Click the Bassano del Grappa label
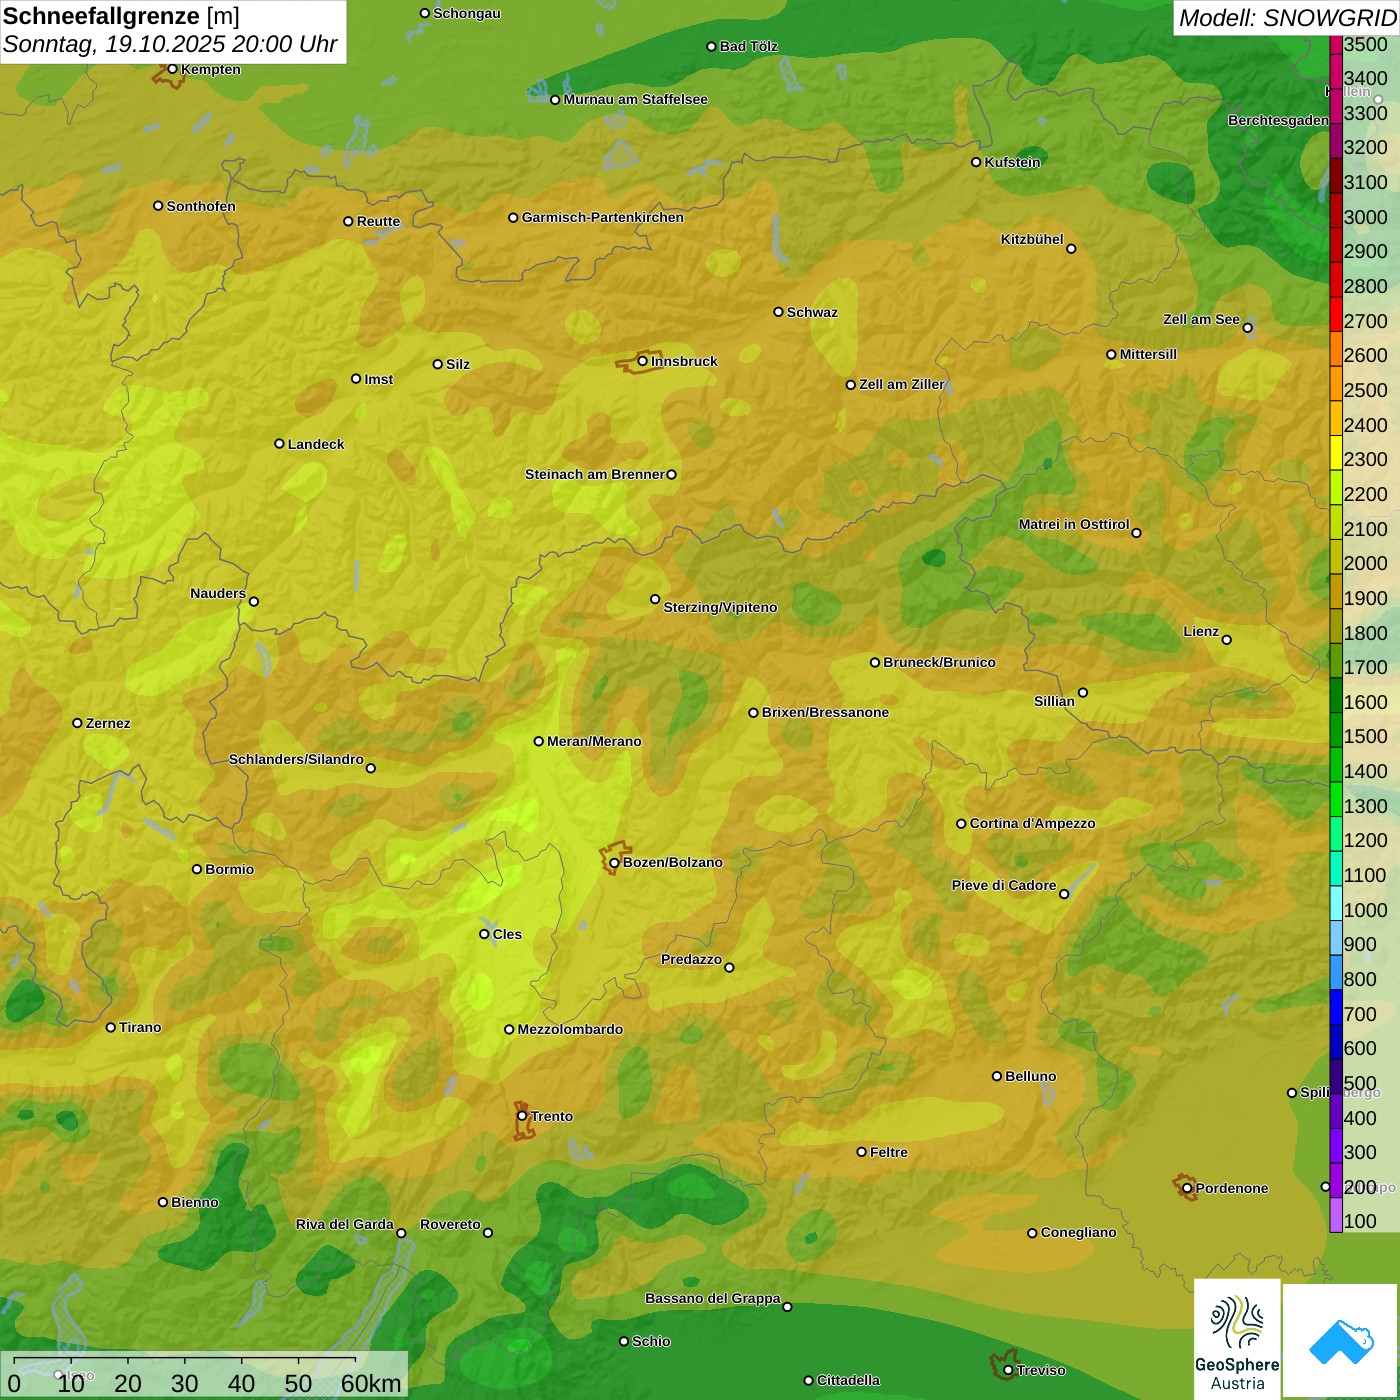Image resolution: width=1400 pixels, height=1400 pixels. click(712, 1298)
